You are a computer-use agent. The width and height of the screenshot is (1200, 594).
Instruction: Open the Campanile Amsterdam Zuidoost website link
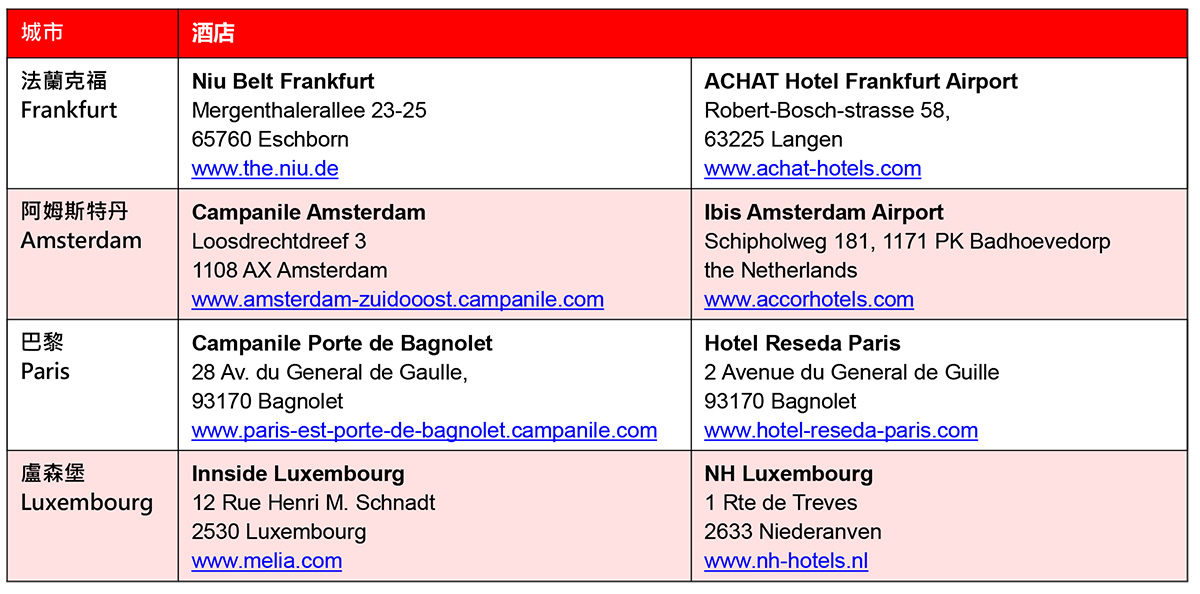(x=397, y=300)
